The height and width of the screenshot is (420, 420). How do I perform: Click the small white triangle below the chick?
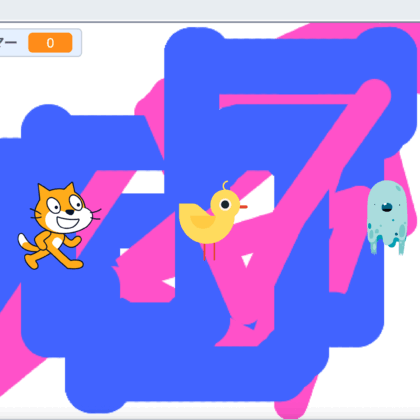[x=247, y=260]
